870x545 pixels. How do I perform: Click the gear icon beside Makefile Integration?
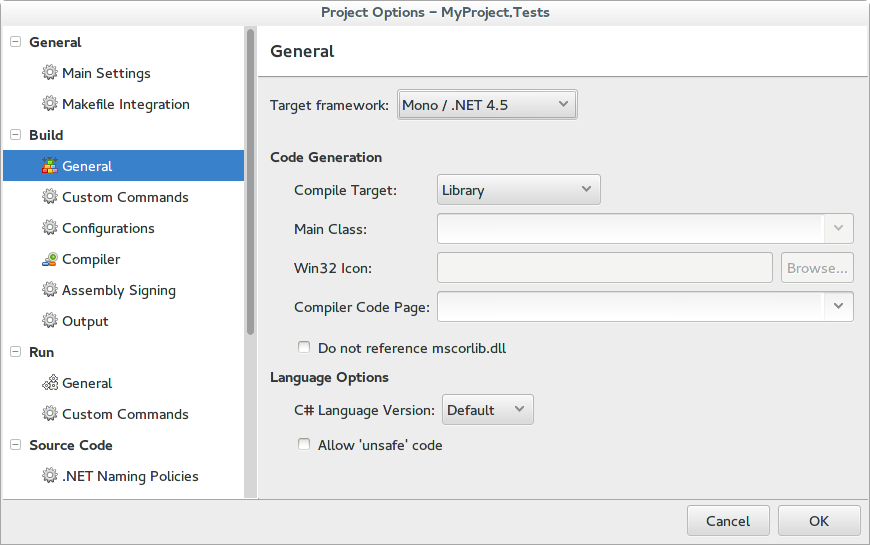[x=50, y=104]
